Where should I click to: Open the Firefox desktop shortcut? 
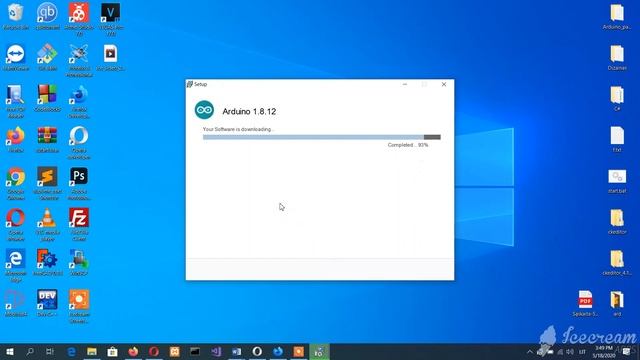pyautogui.click(x=16, y=136)
